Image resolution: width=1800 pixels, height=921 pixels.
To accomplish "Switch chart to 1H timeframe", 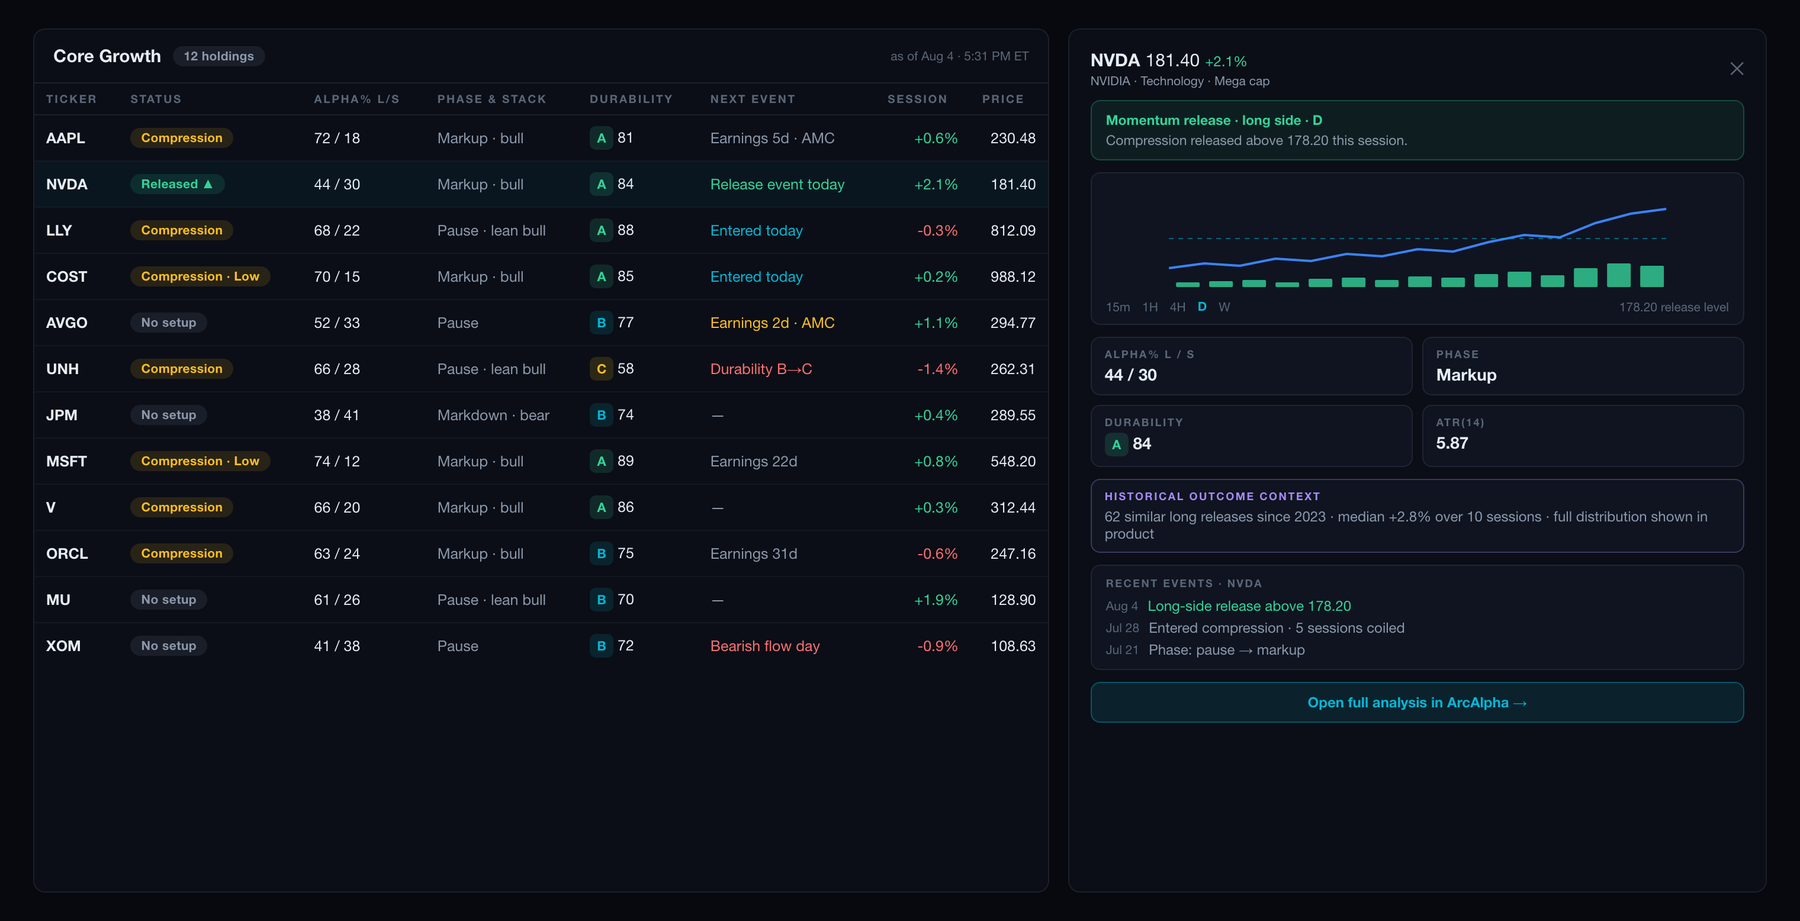I will coord(1150,307).
